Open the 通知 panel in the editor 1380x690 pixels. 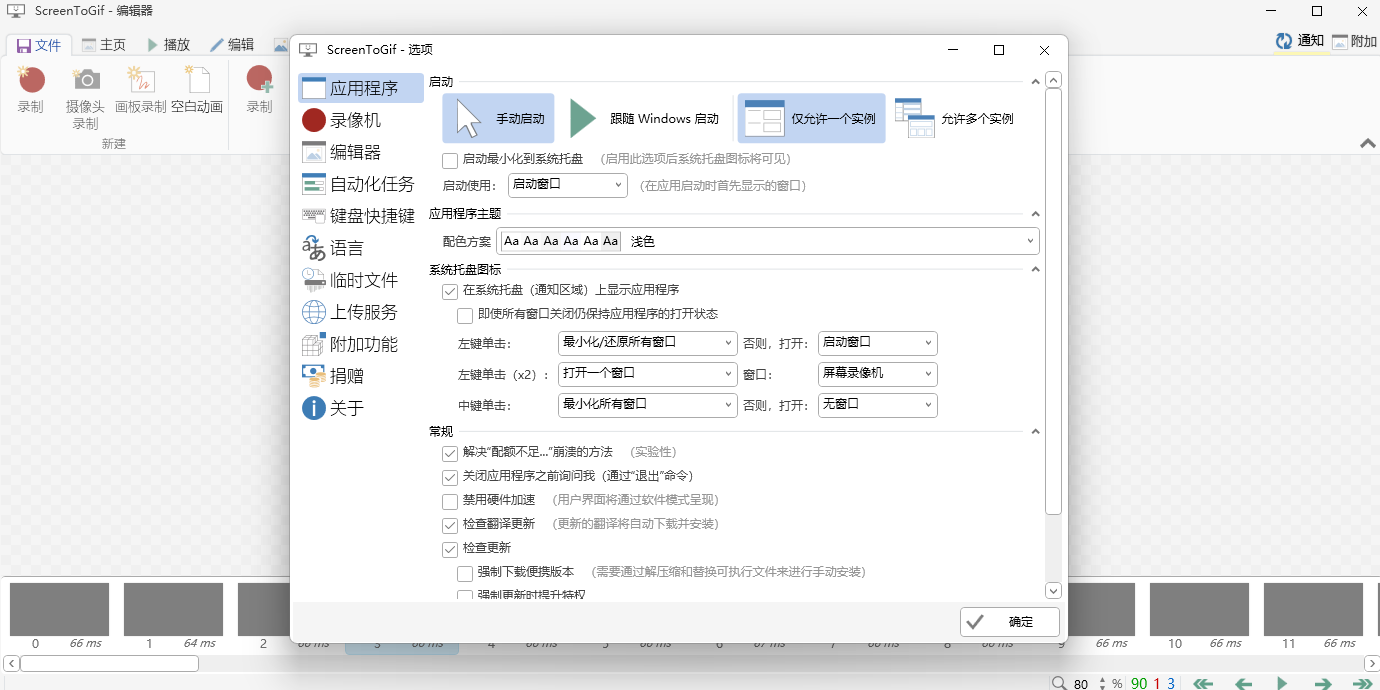[x=1300, y=41]
